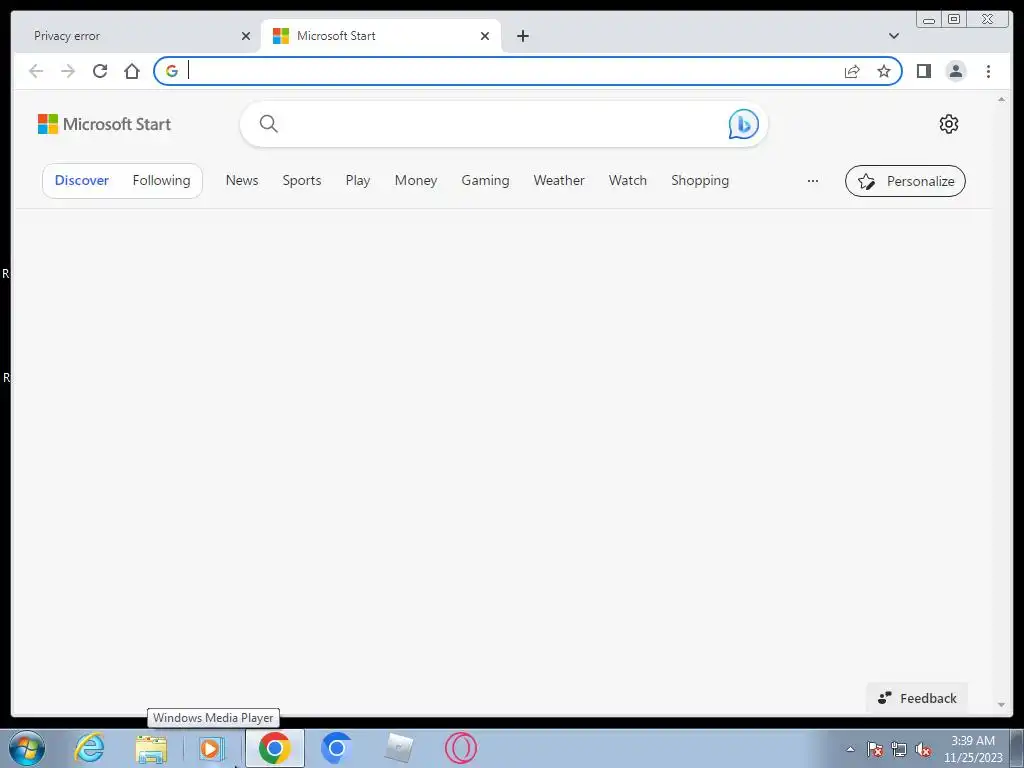Screen dimensions: 1024x768
Task: Open the Weather section
Action: click(x=559, y=180)
